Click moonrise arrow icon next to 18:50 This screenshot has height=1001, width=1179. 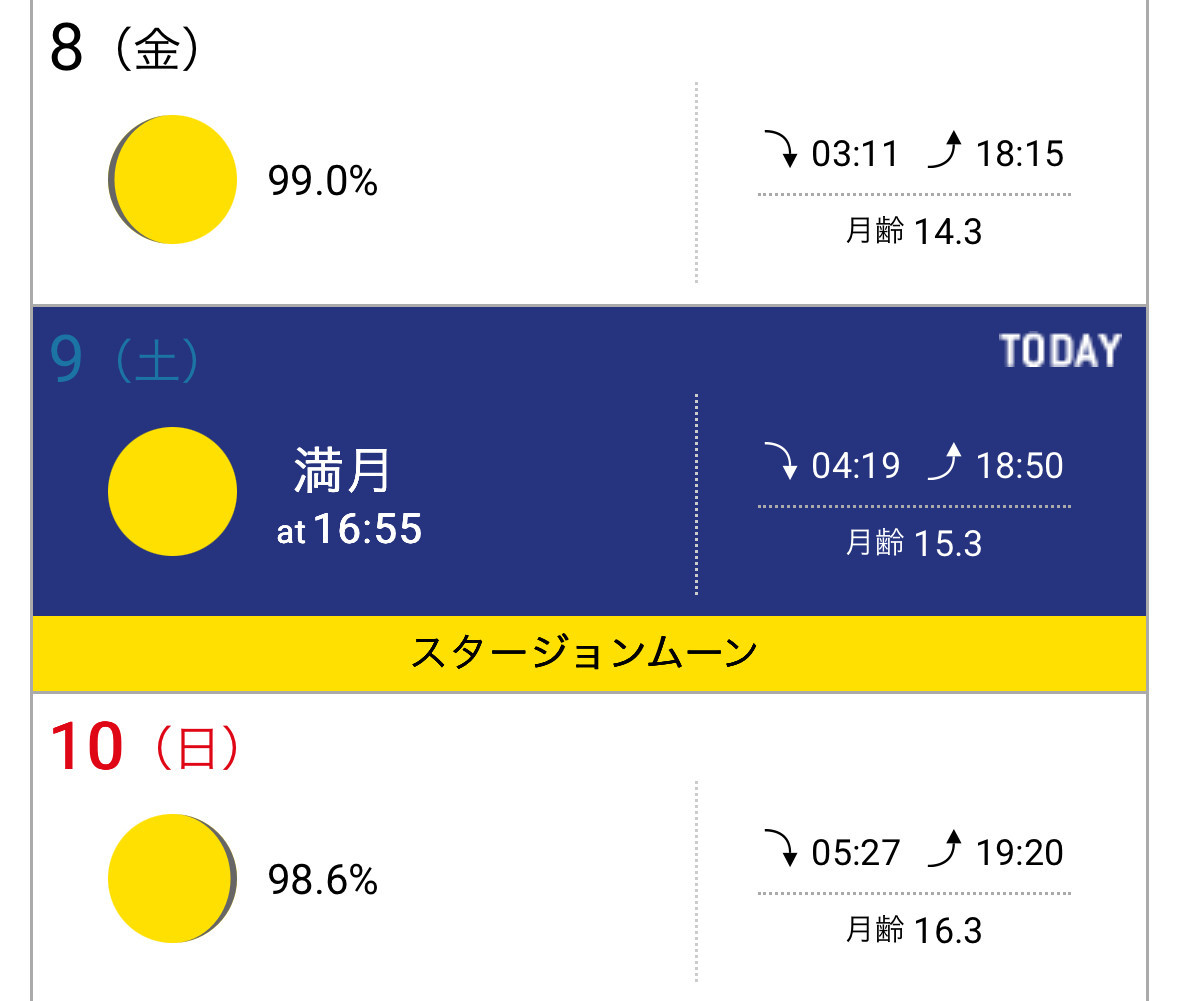(x=944, y=461)
